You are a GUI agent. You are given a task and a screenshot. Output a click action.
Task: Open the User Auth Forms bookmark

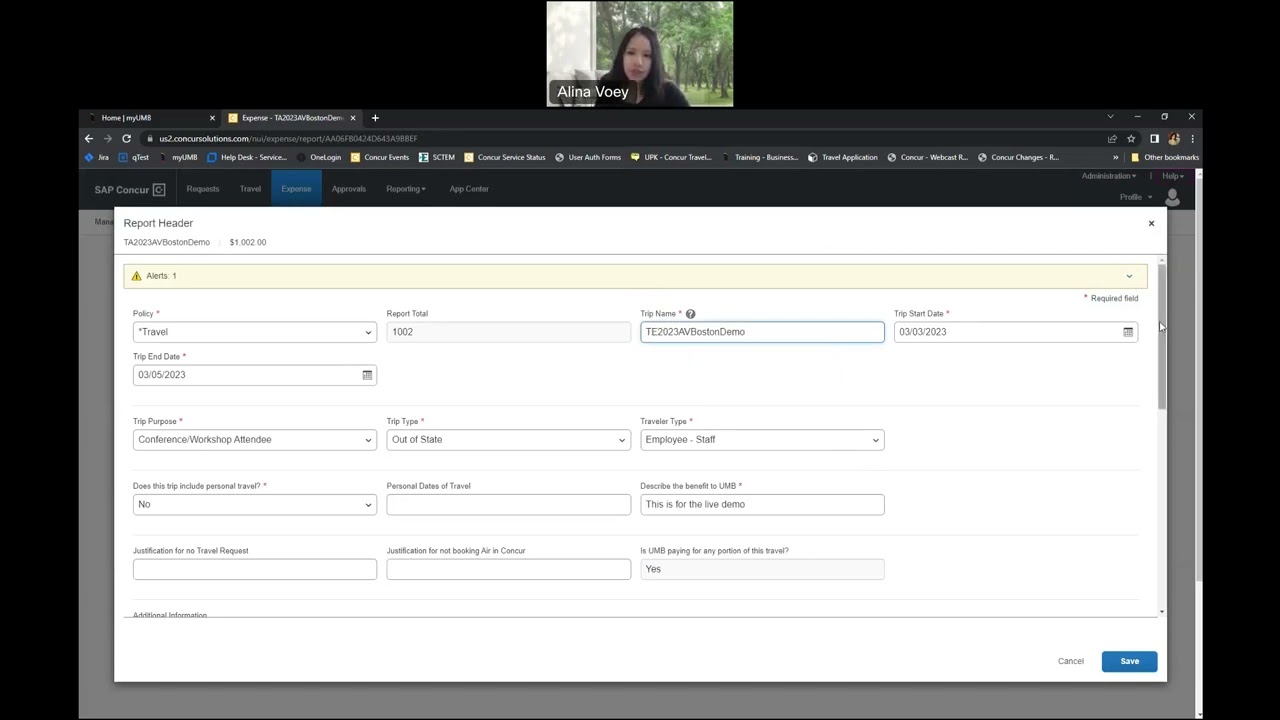pyautogui.click(x=588, y=157)
